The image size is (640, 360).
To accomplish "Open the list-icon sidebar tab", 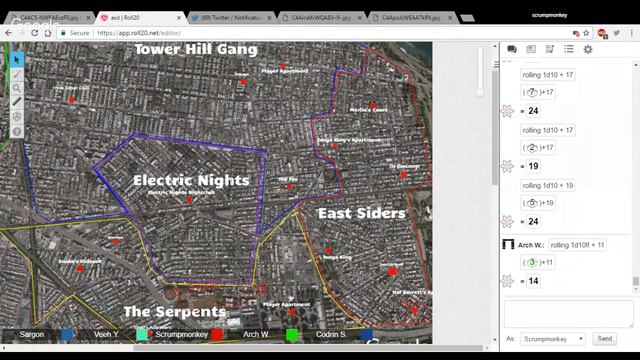I will (x=569, y=49).
